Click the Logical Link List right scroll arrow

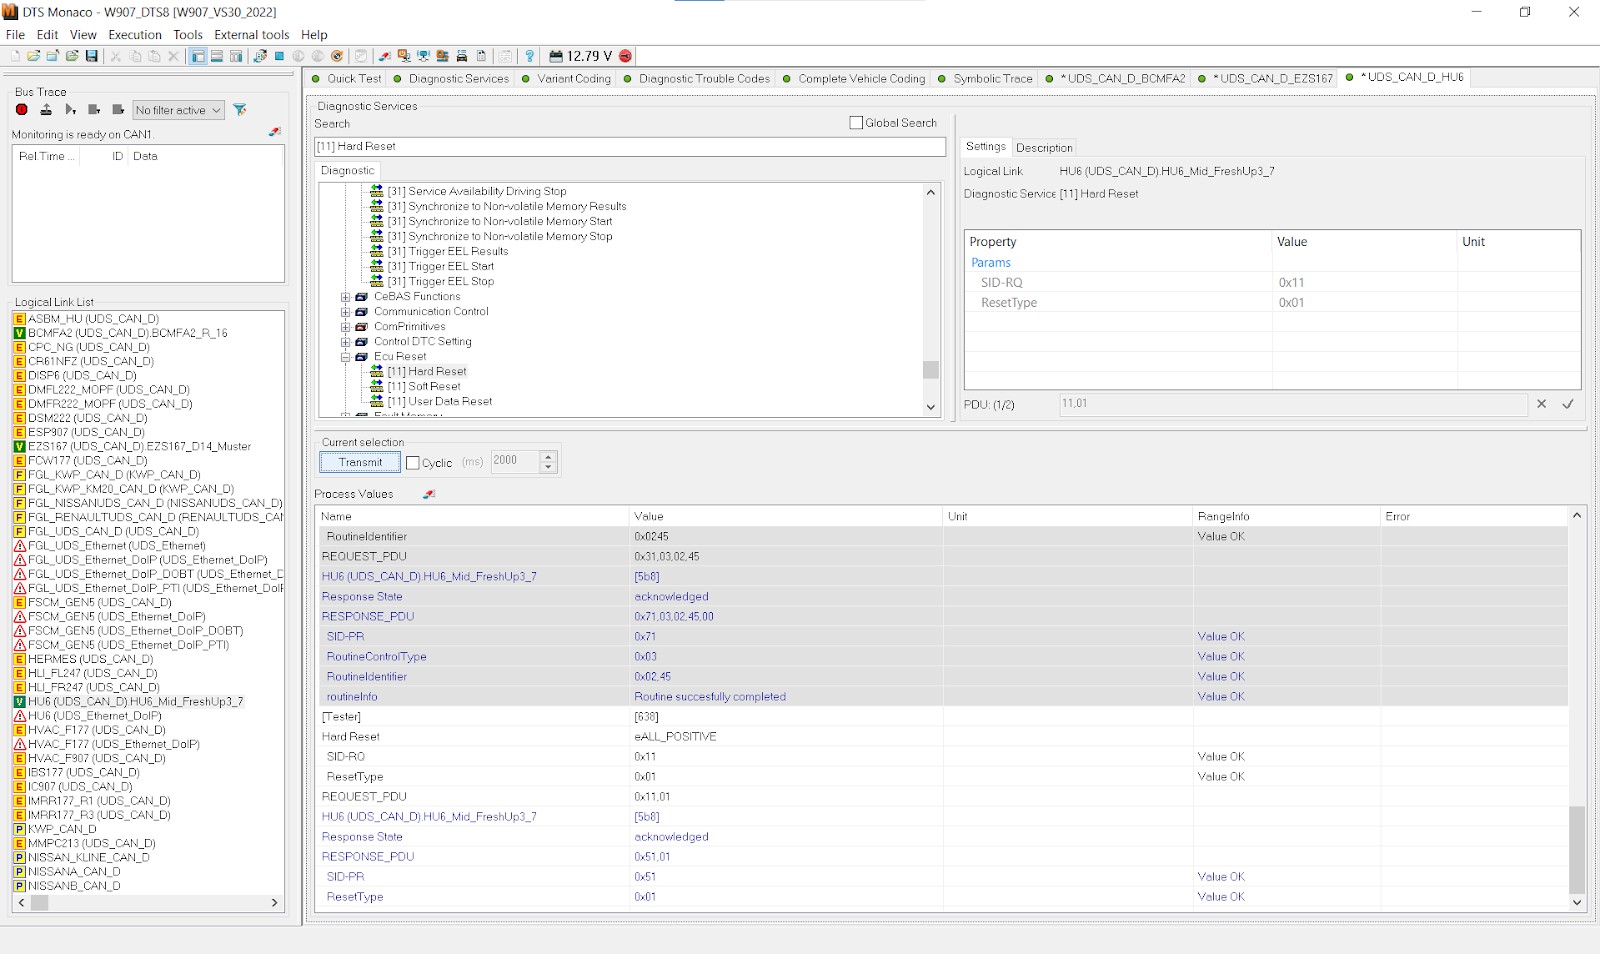[274, 902]
